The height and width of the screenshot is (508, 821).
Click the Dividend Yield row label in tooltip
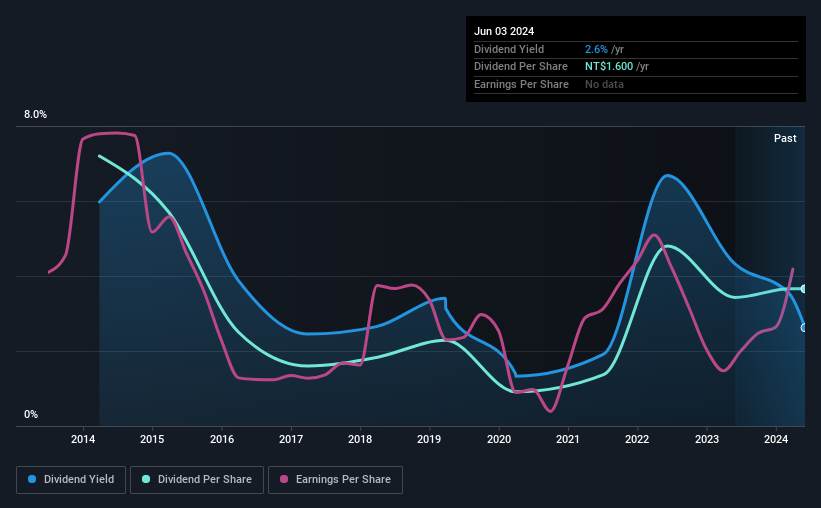pyautogui.click(x=509, y=49)
